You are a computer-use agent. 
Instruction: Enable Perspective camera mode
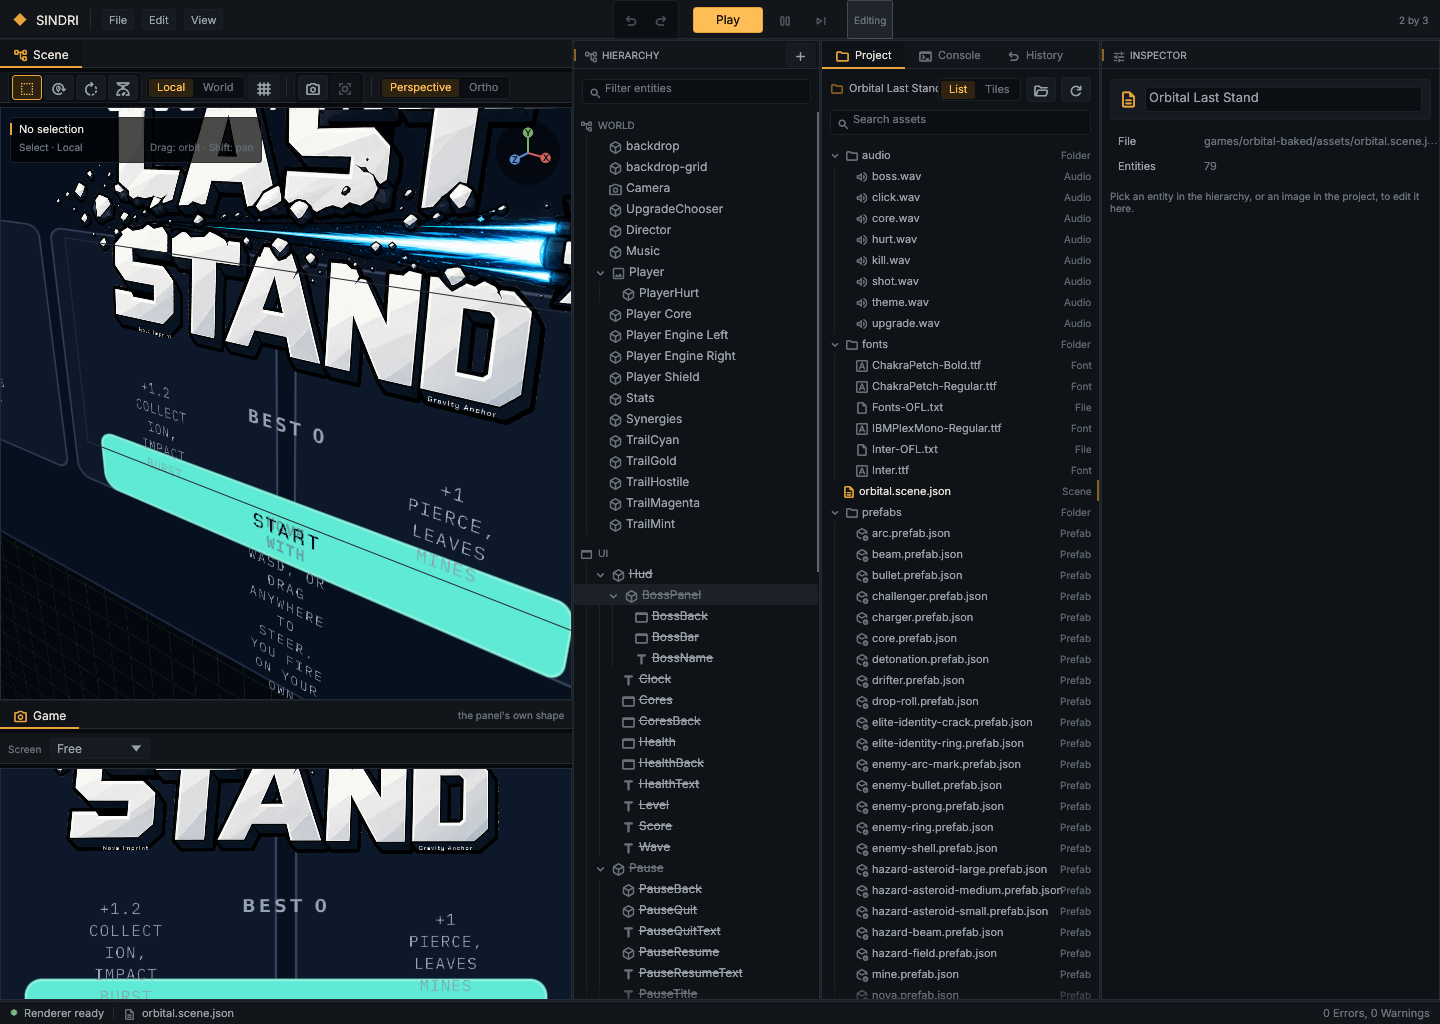pos(420,88)
